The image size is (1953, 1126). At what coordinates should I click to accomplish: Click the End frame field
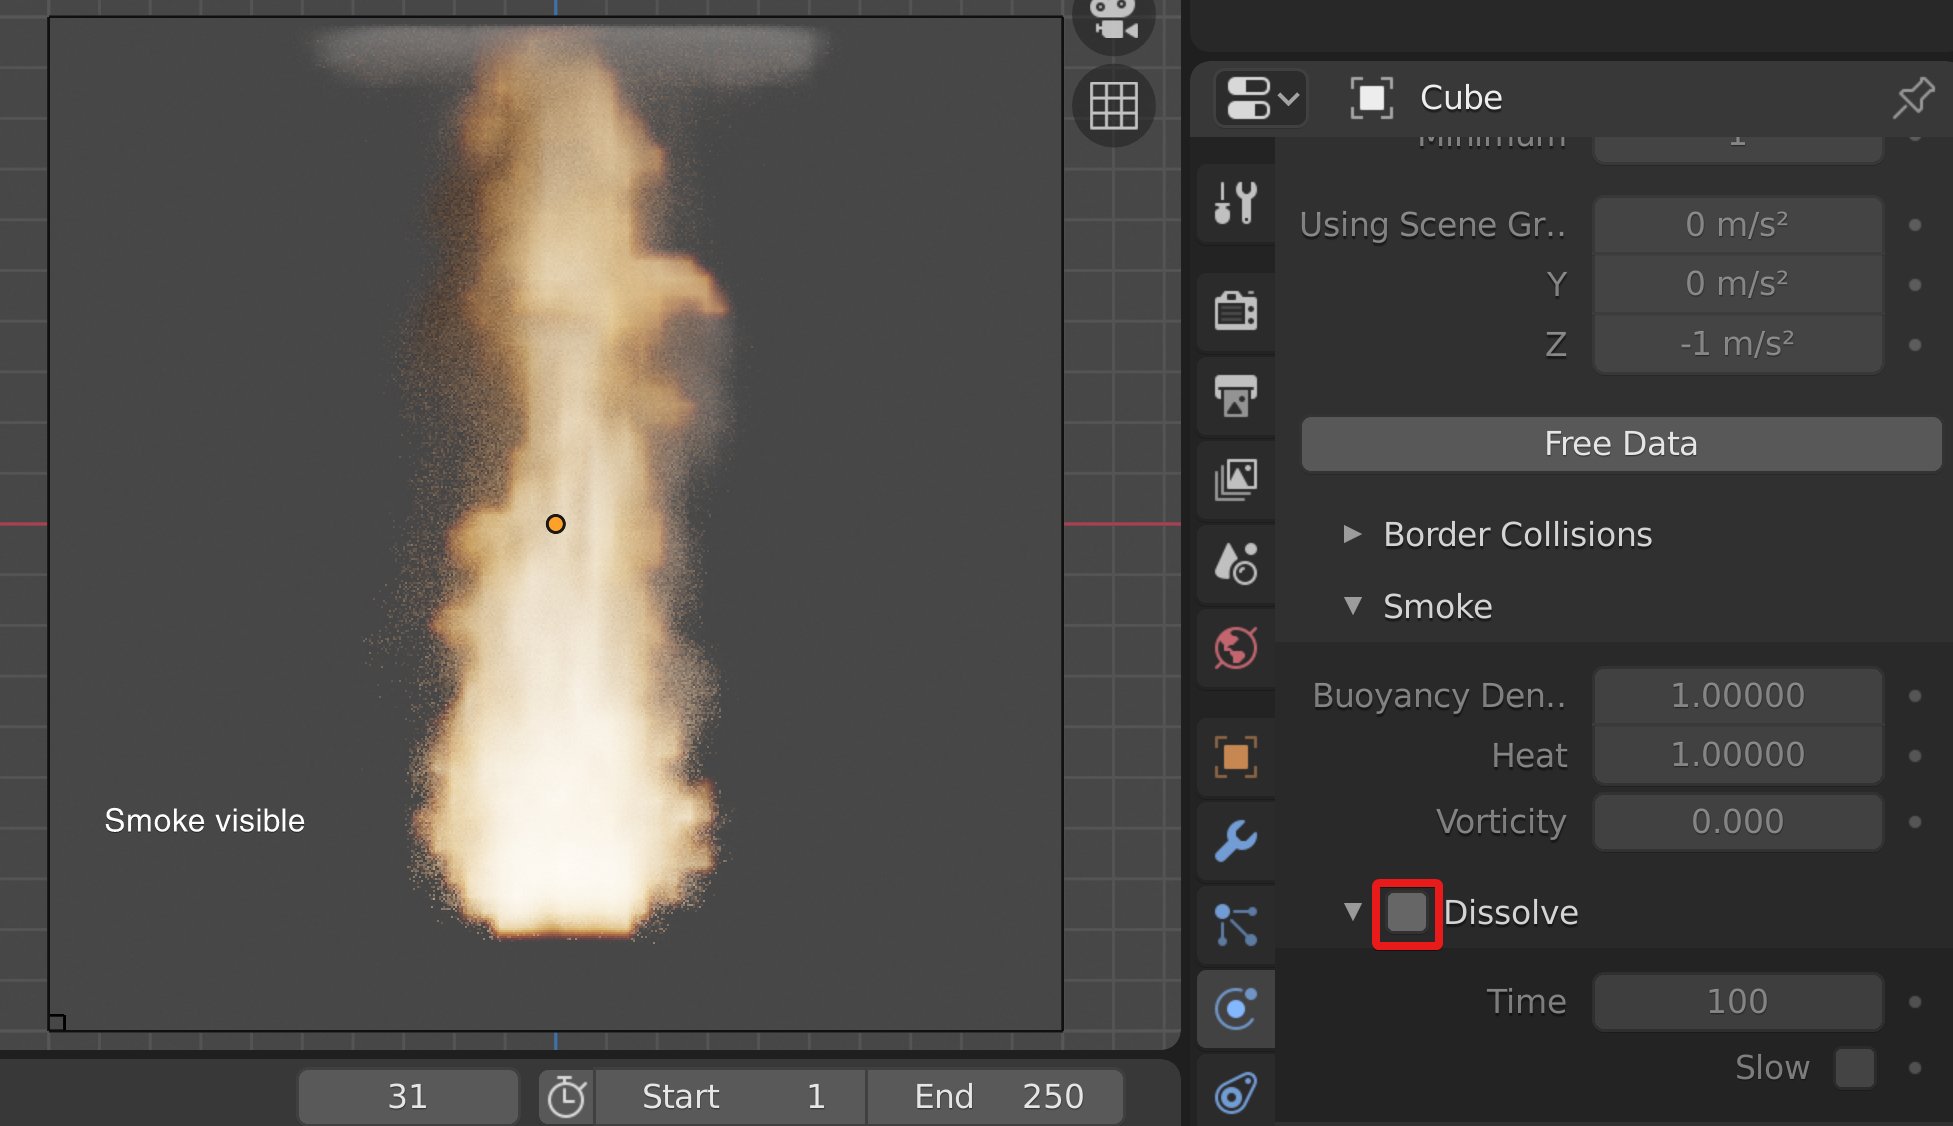995,1096
